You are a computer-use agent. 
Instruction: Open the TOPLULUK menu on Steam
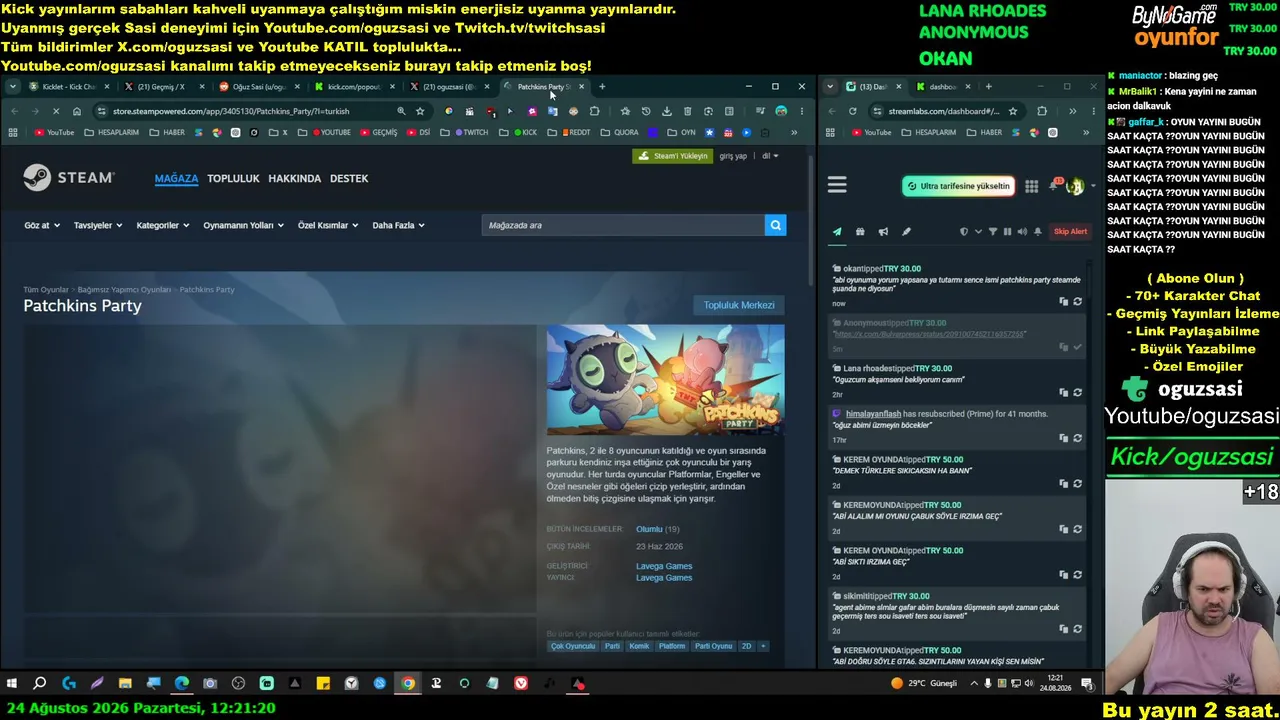click(x=233, y=178)
